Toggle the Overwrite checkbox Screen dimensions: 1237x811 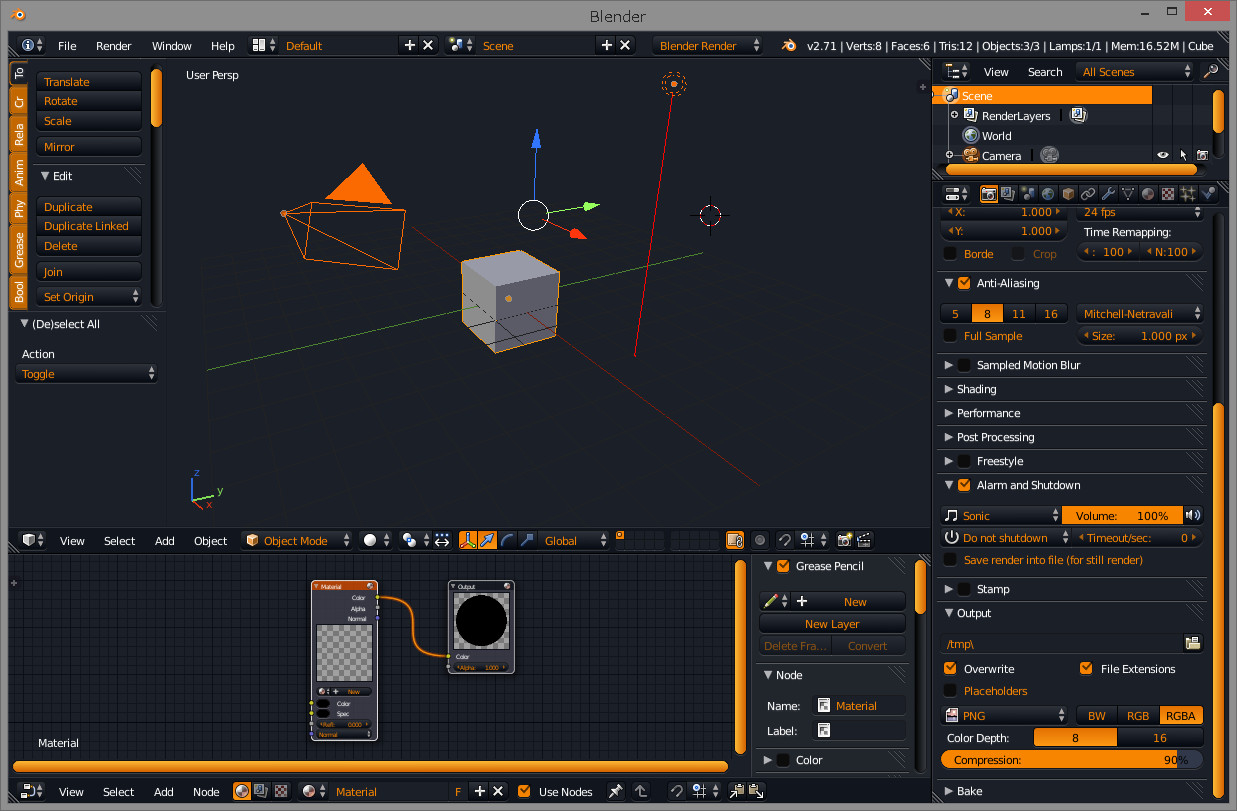(950, 669)
